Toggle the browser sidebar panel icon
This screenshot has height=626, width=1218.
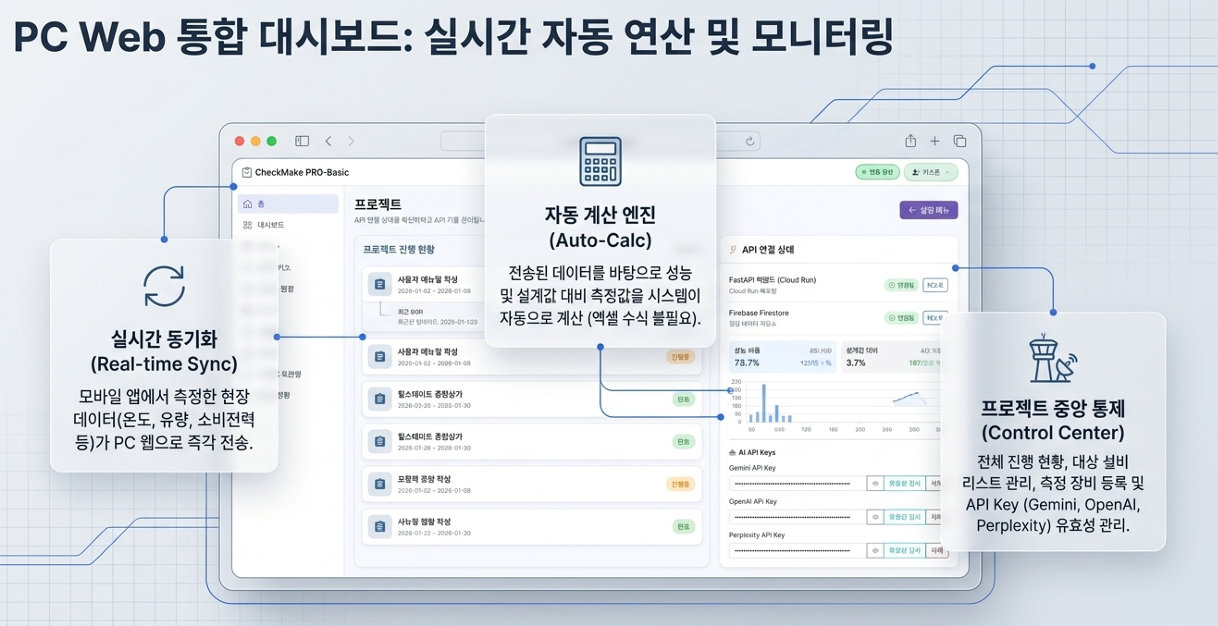302,141
